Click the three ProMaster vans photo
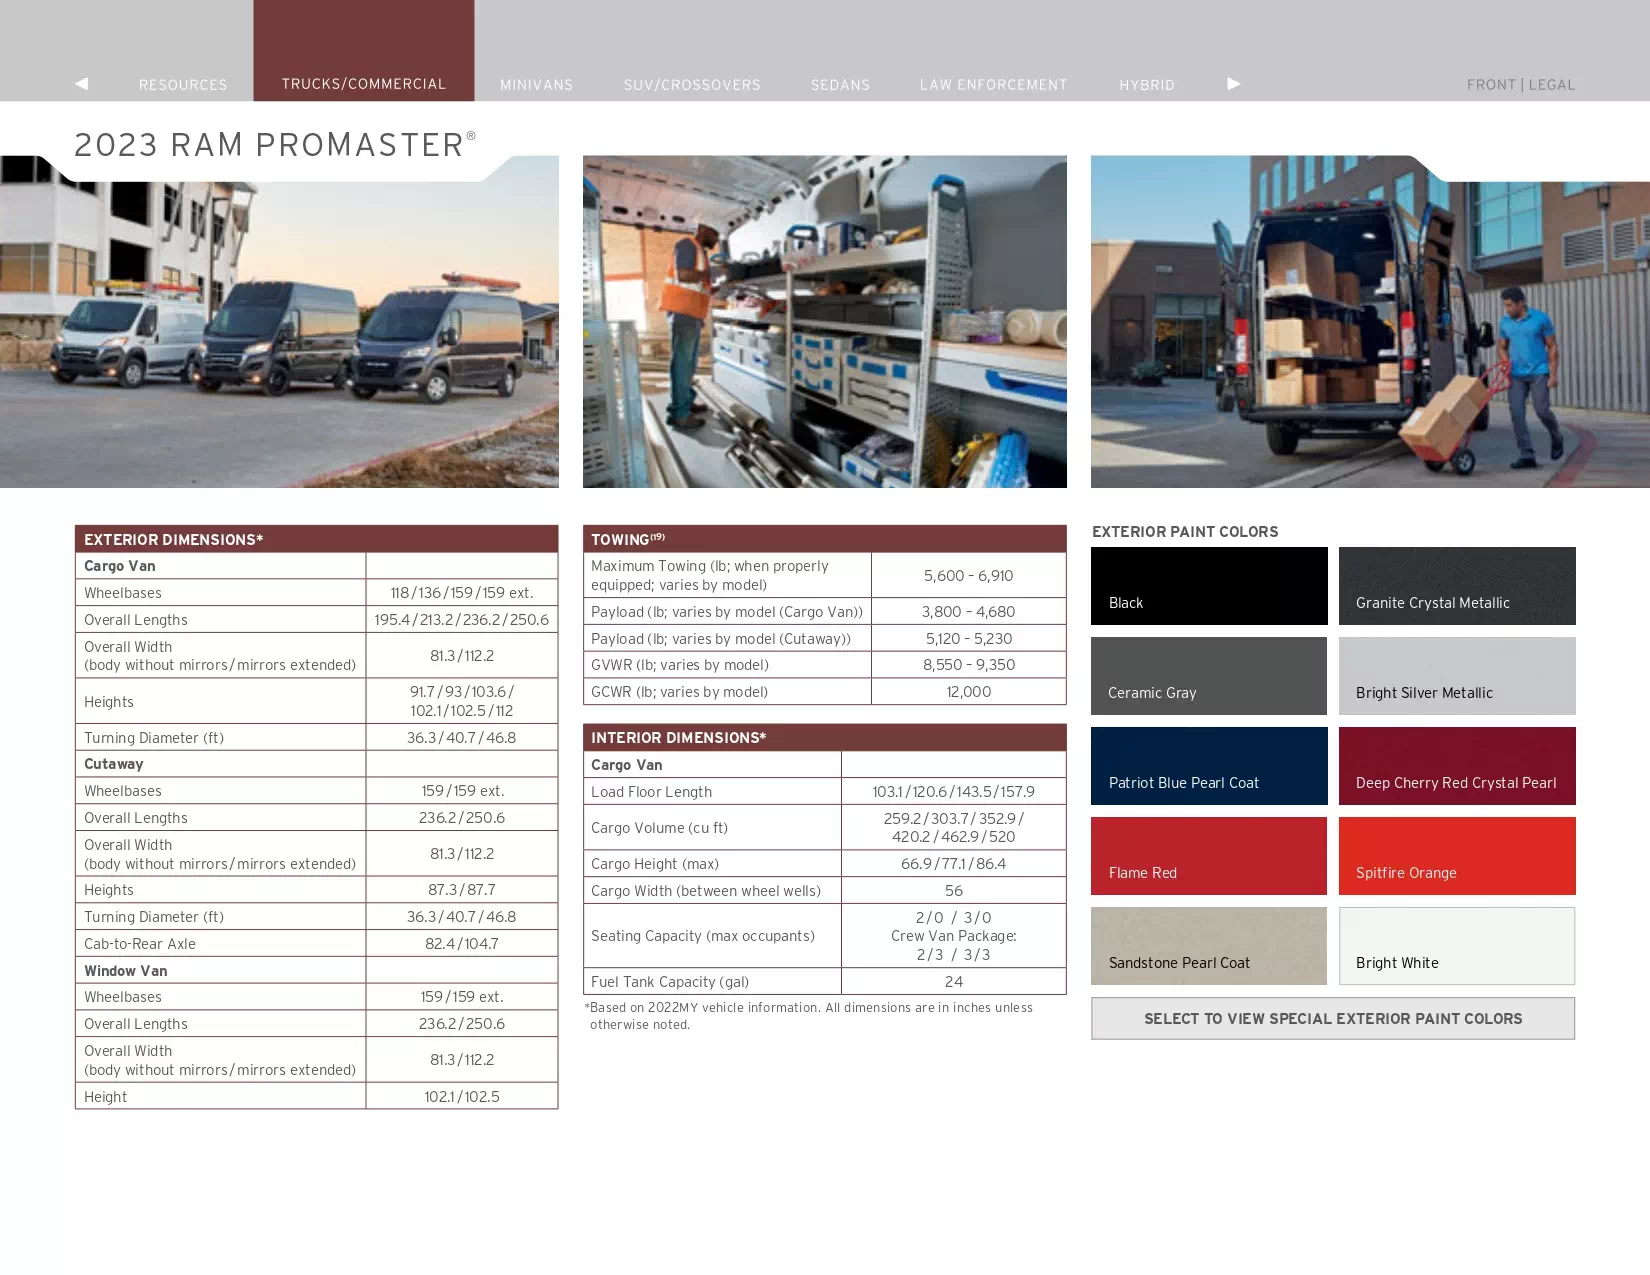The image size is (1650, 1275). point(279,322)
